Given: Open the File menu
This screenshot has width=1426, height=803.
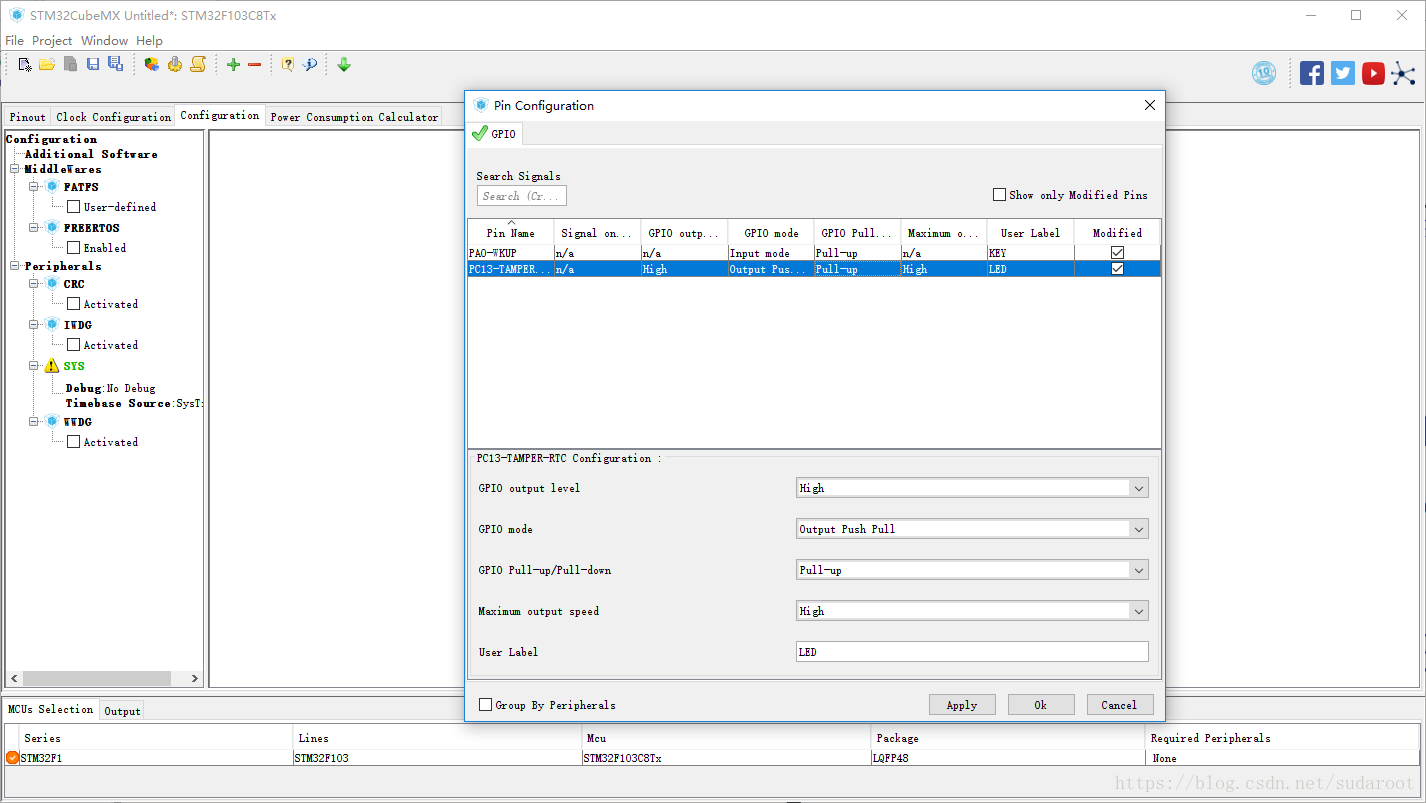Looking at the screenshot, I should (14, 40).
